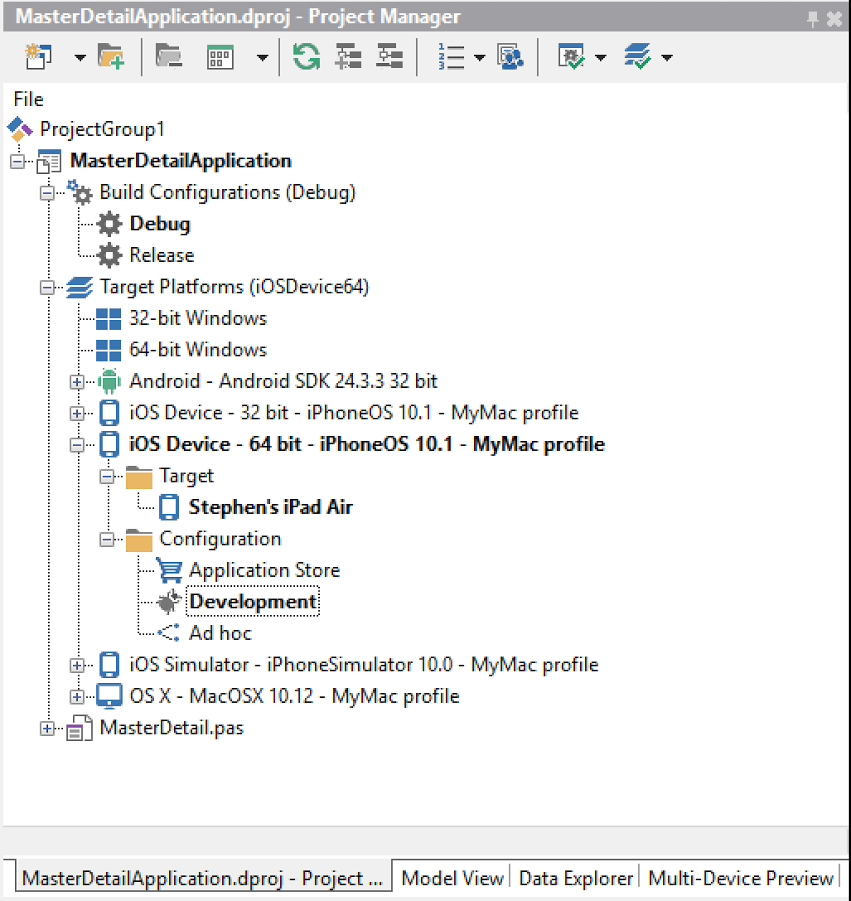Select iOS Simulator - iPhoneSimulator 10.0 platform

point(364,665)
